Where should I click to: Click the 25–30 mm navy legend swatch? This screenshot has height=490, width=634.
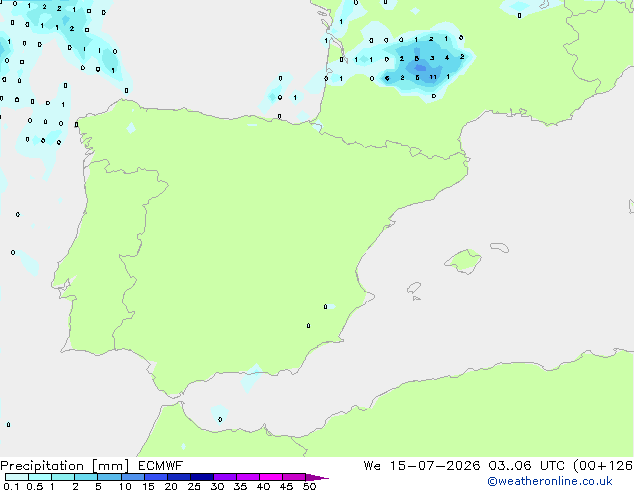tap(202, 477)
